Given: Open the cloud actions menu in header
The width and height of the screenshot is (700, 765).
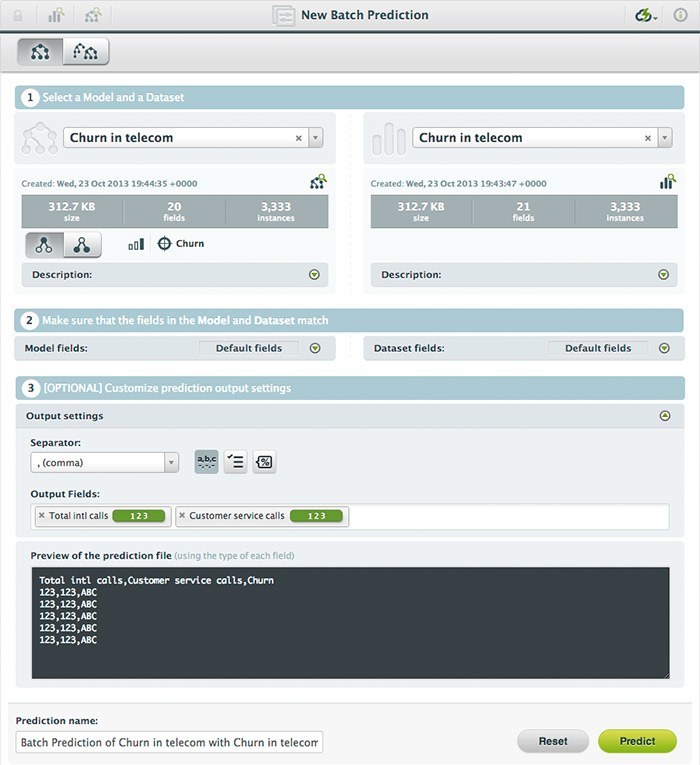Looking at the screenshot, I should (647, 16).
